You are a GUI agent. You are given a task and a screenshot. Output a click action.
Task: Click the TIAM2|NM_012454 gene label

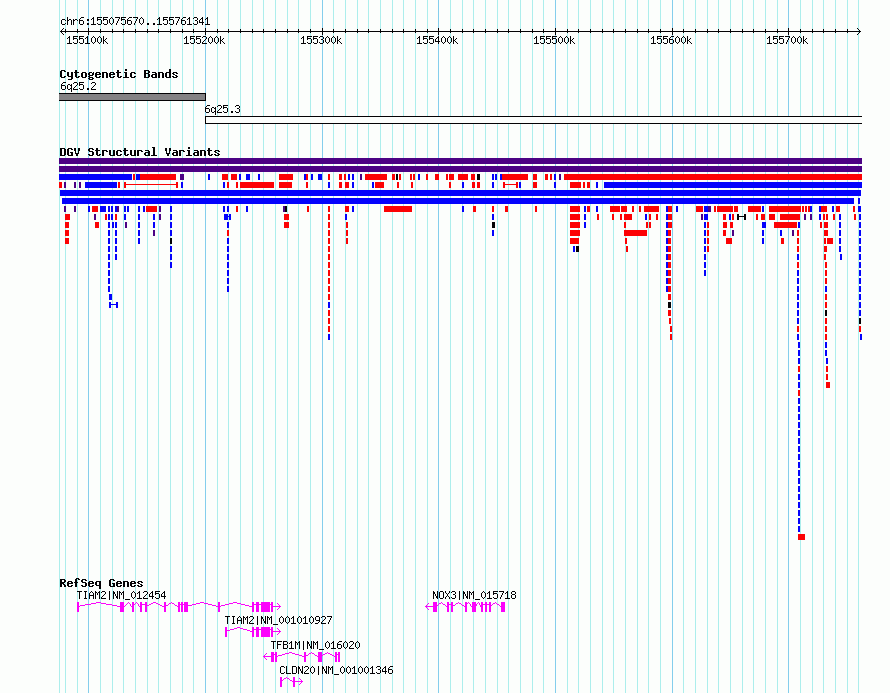[121, 595]
